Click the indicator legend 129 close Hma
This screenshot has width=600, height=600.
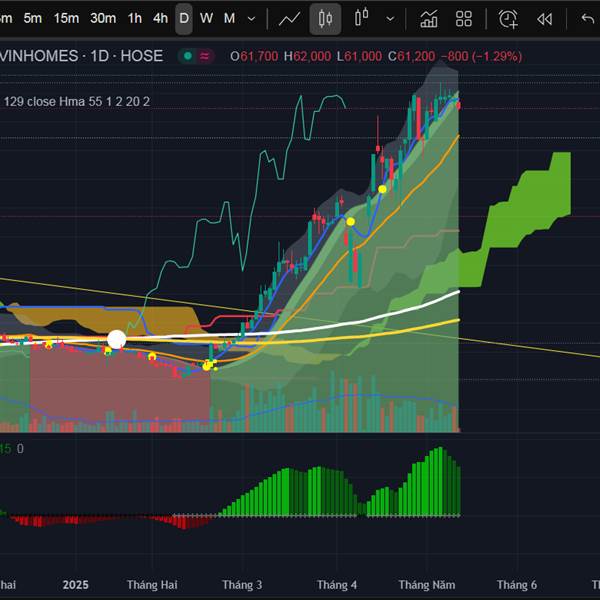pyautogui.click(x=77, y=101)
